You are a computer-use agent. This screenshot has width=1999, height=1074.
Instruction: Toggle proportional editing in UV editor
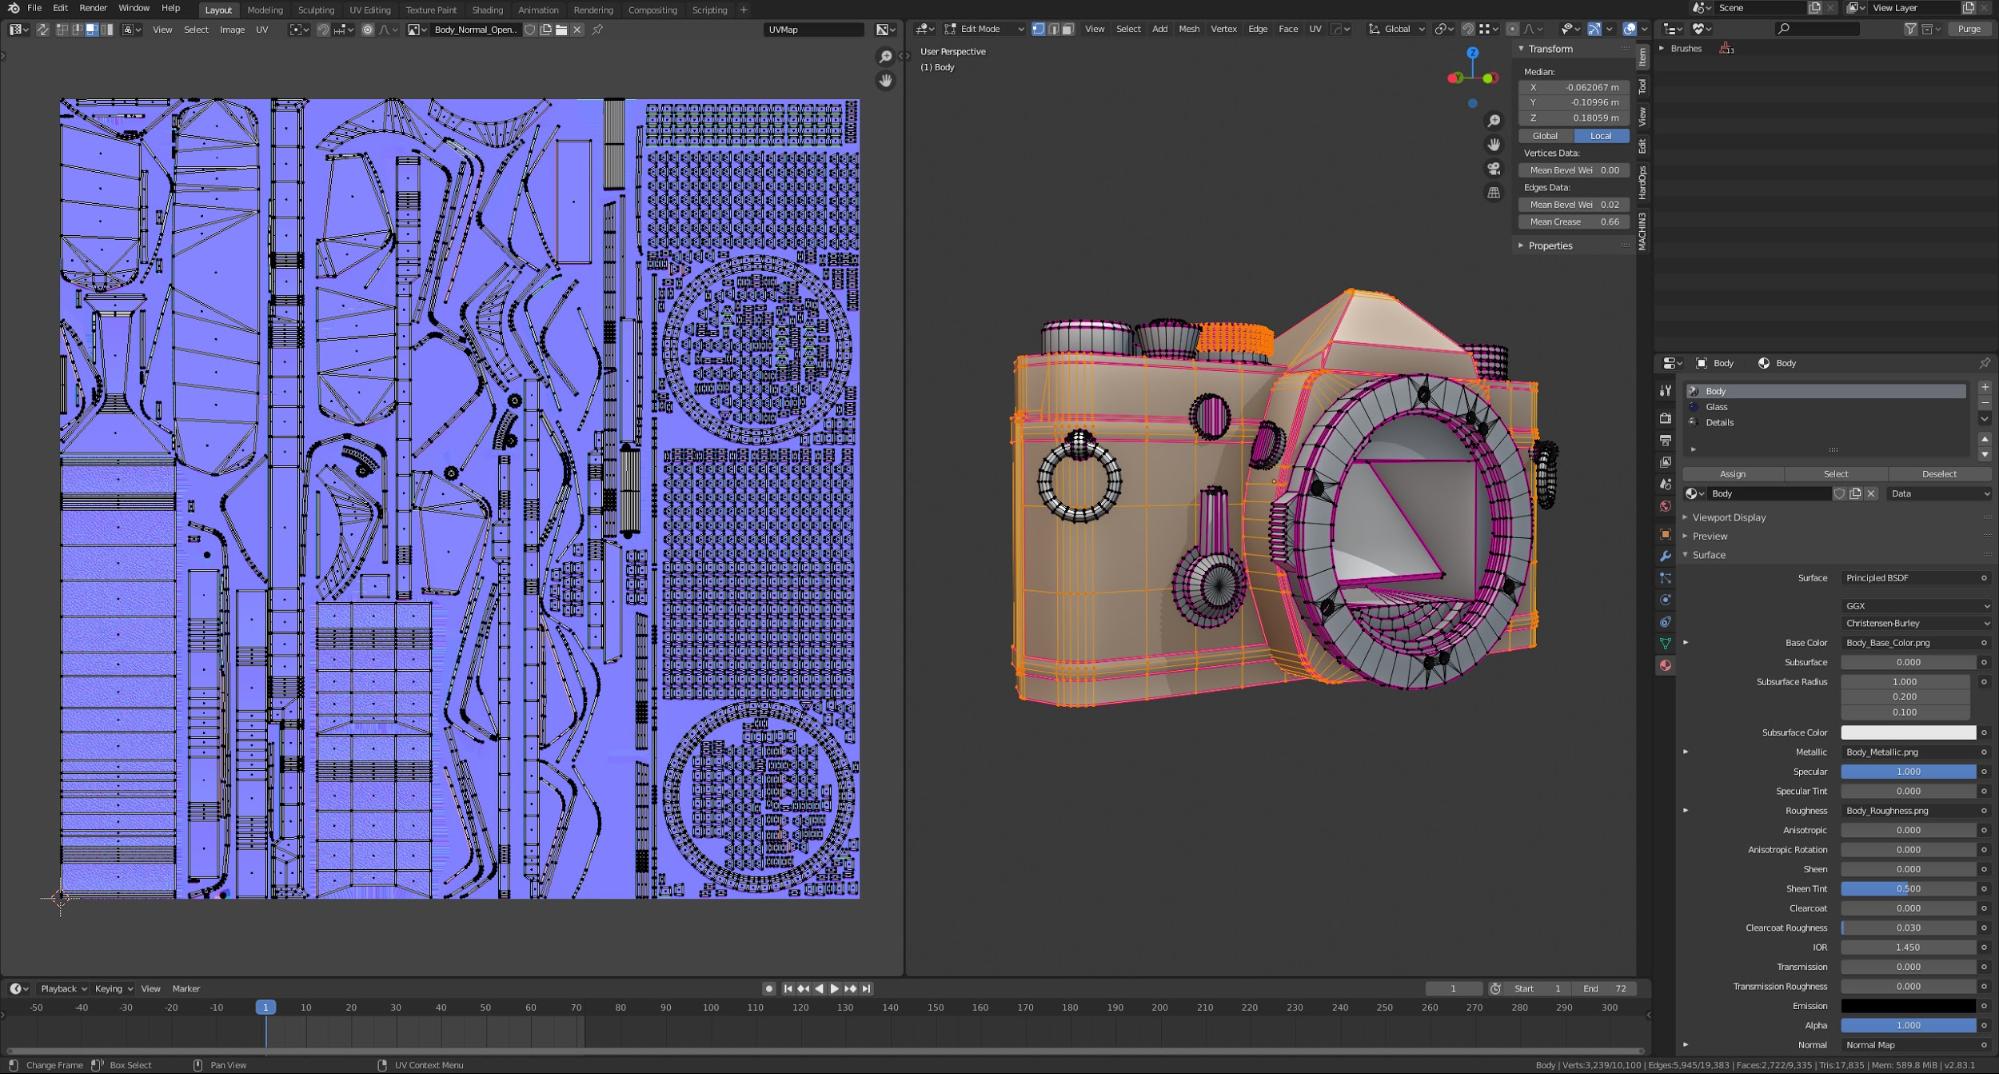coord(368,30)
